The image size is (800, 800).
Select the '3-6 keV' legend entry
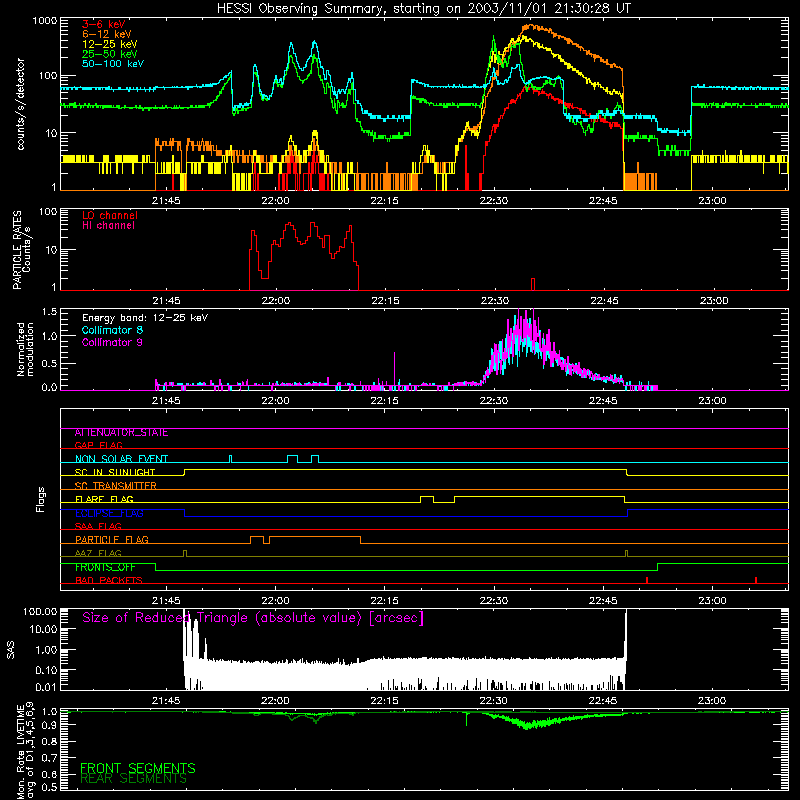103,24
